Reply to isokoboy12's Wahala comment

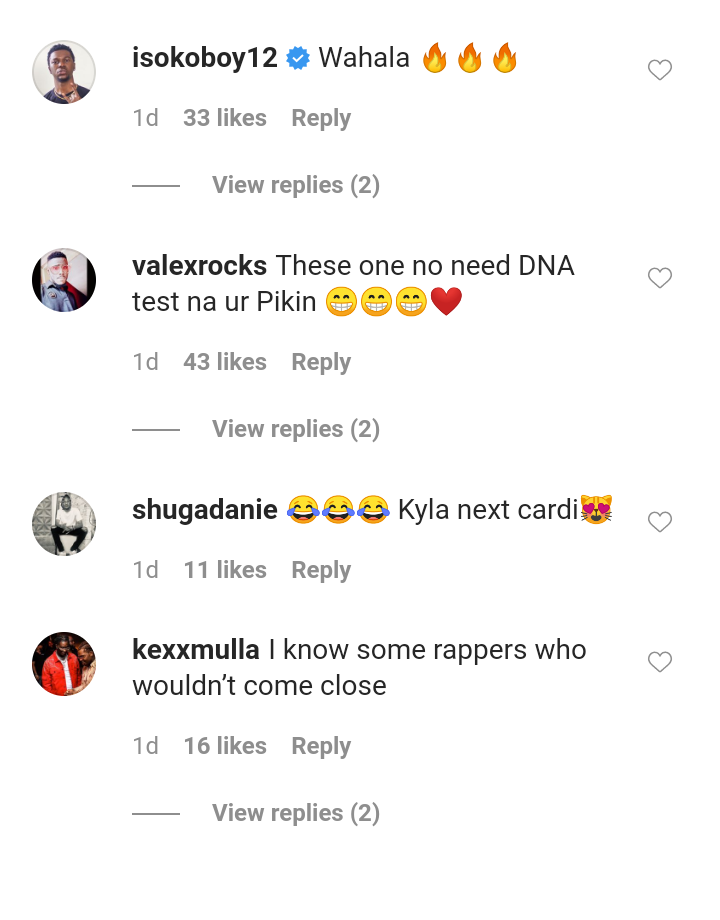pos(320,118)
